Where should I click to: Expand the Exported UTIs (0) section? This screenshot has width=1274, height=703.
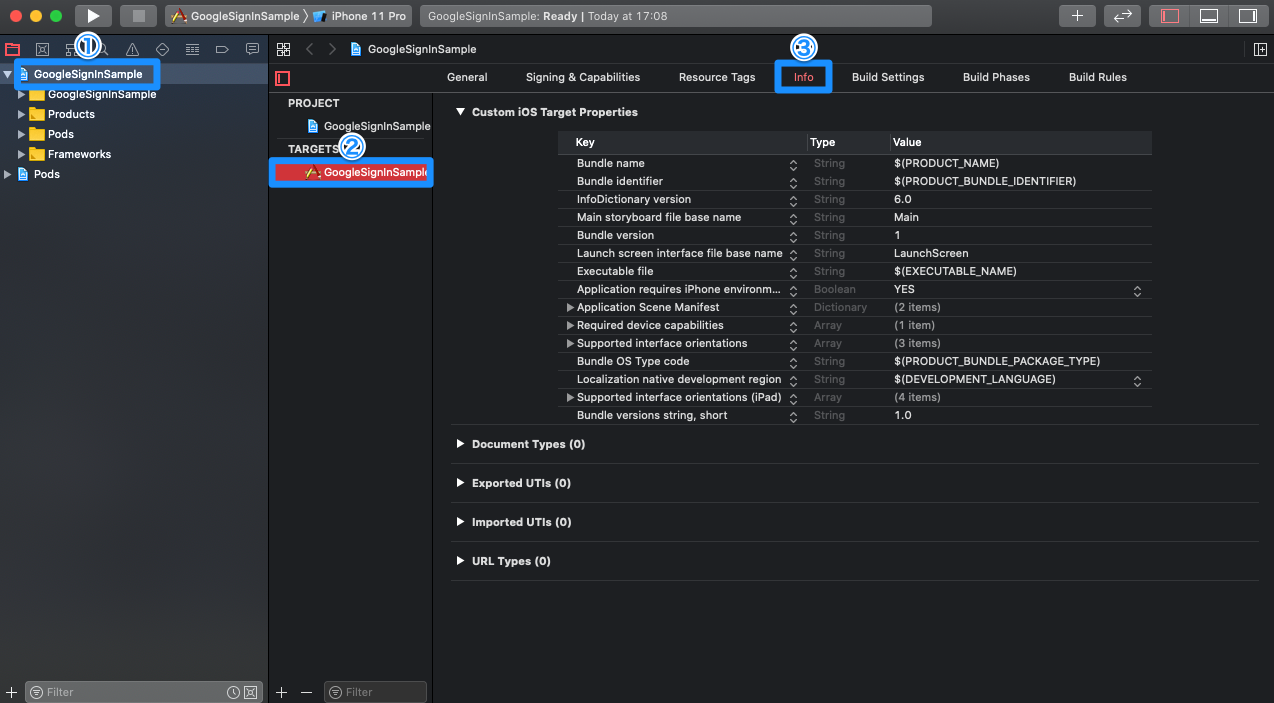pyautogui.click(x=460, y=482)
